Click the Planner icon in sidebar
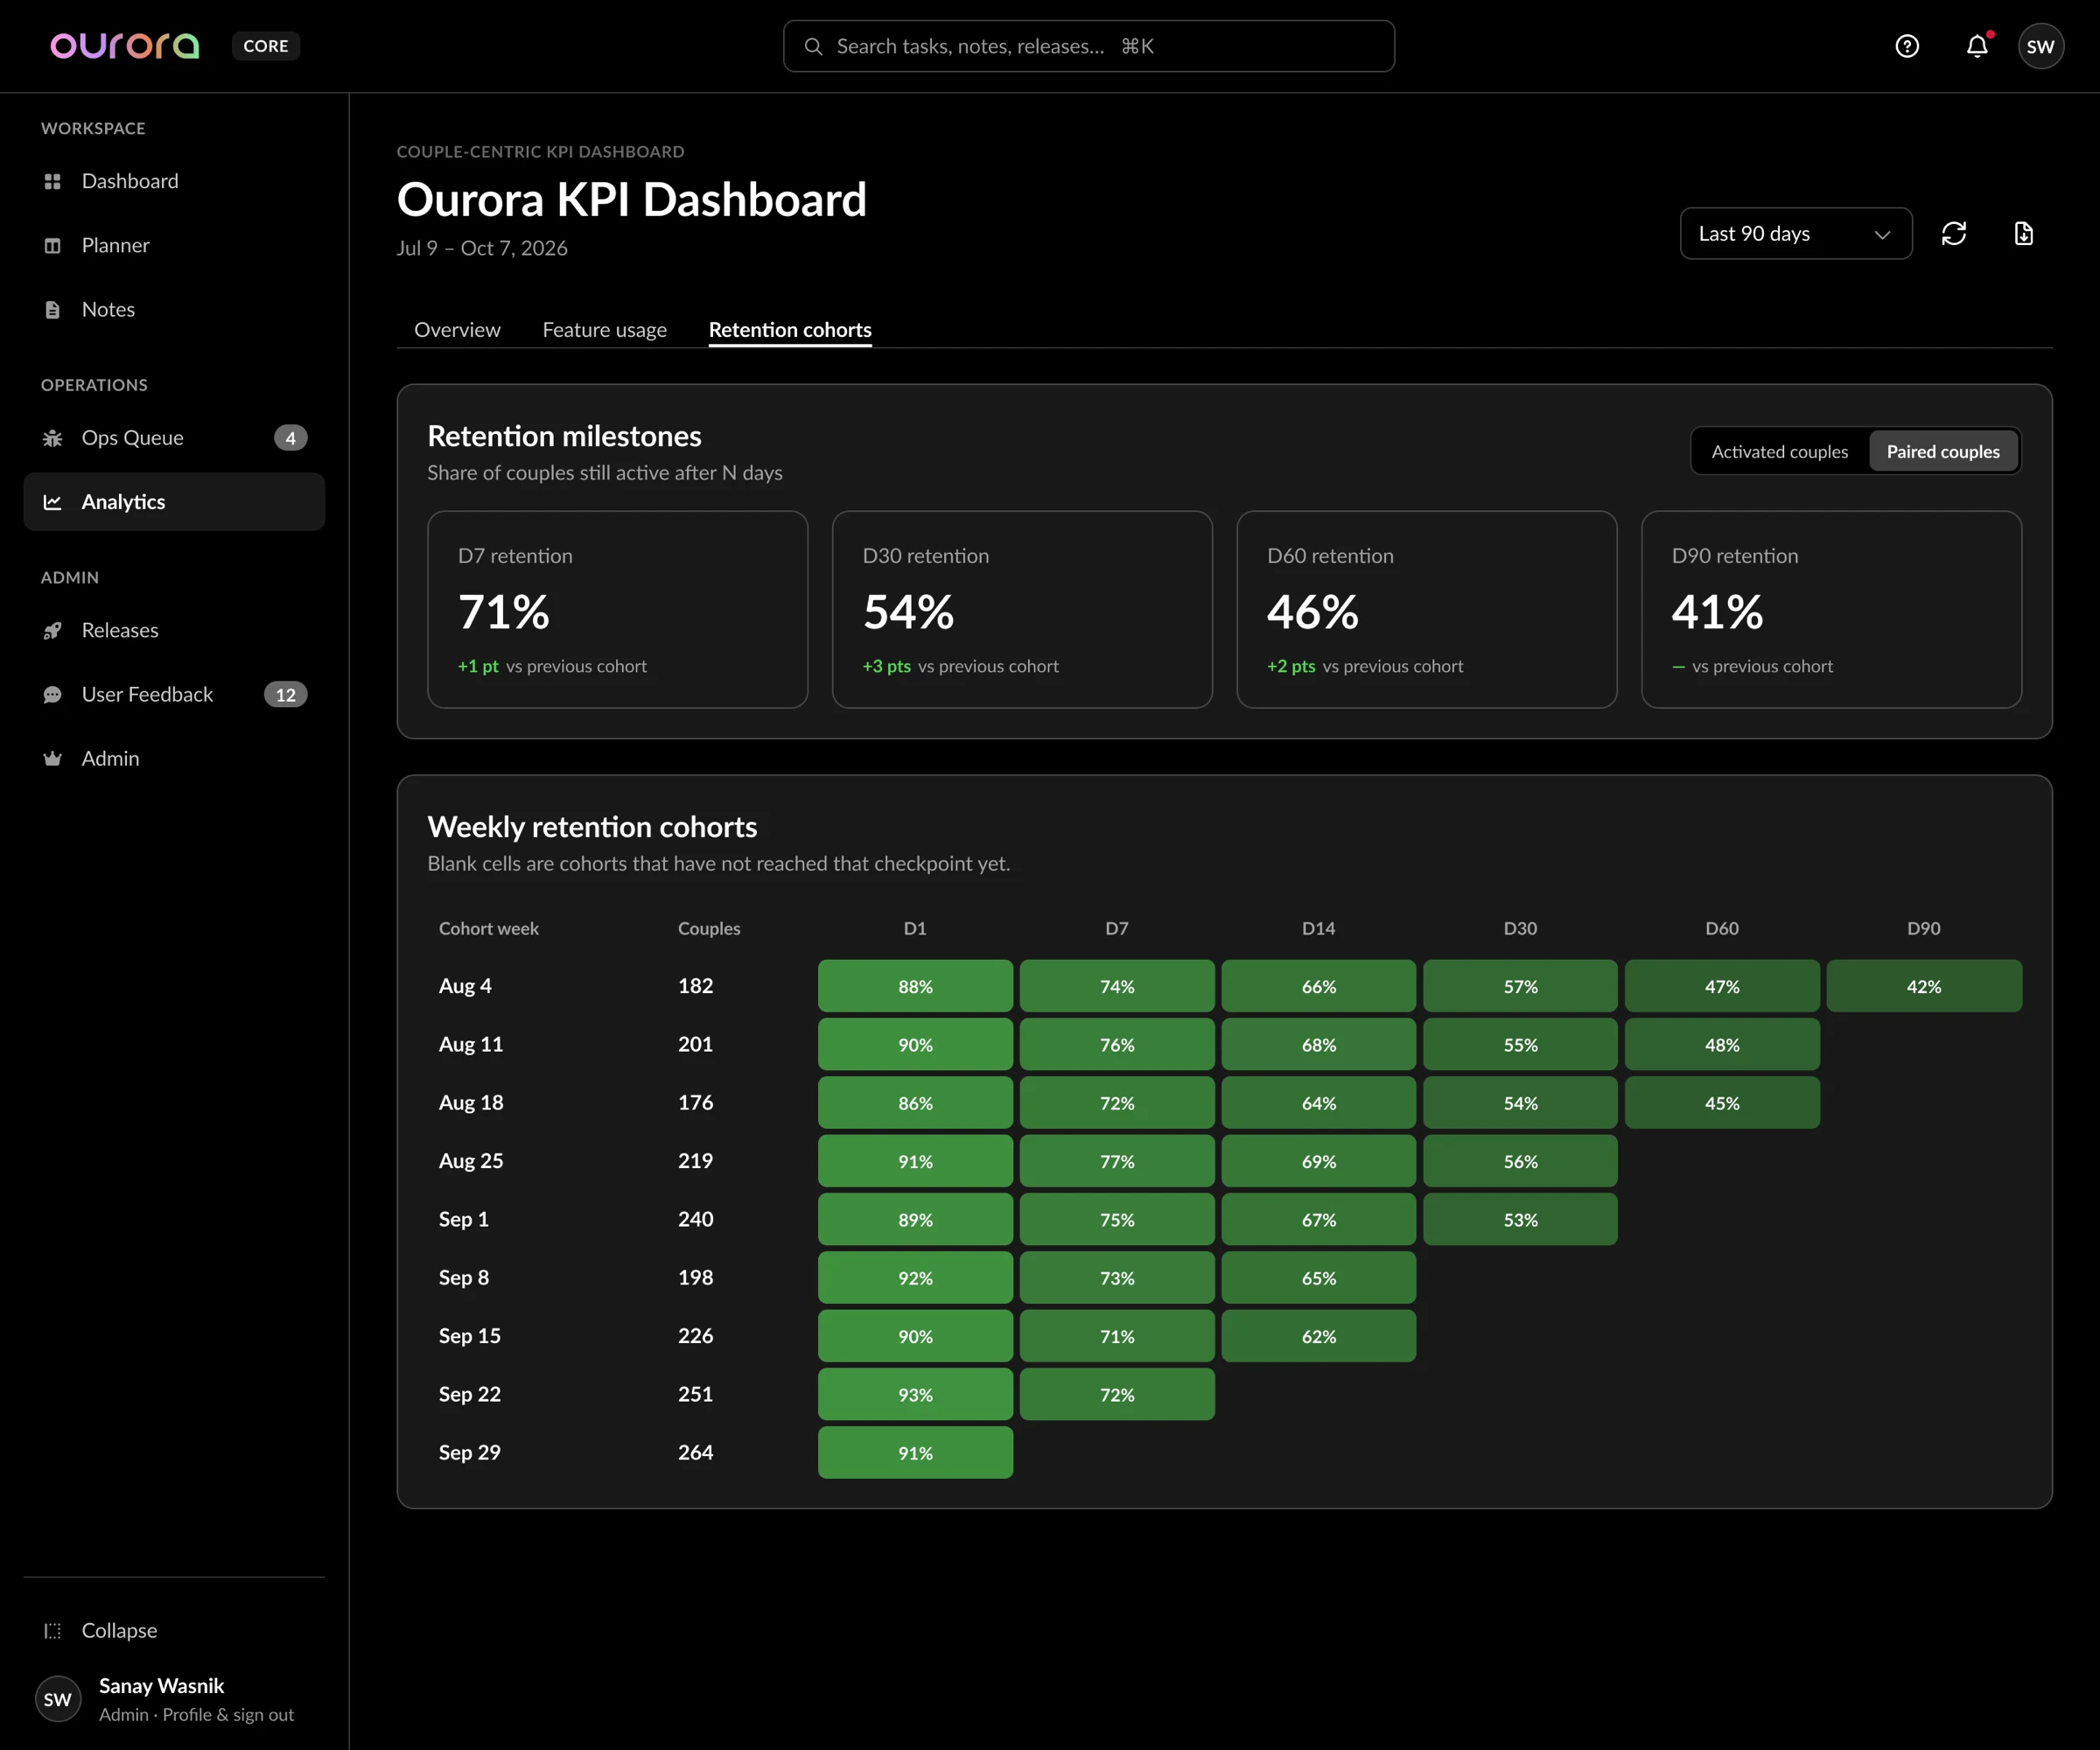The image size is (2100, 1750). pos(53,245)
